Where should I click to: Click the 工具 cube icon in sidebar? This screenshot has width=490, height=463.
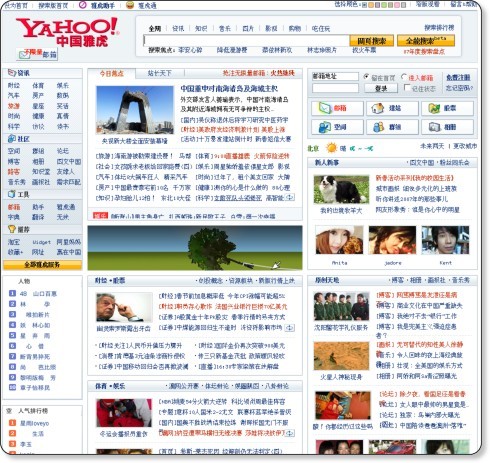click(x=12, y=194)
